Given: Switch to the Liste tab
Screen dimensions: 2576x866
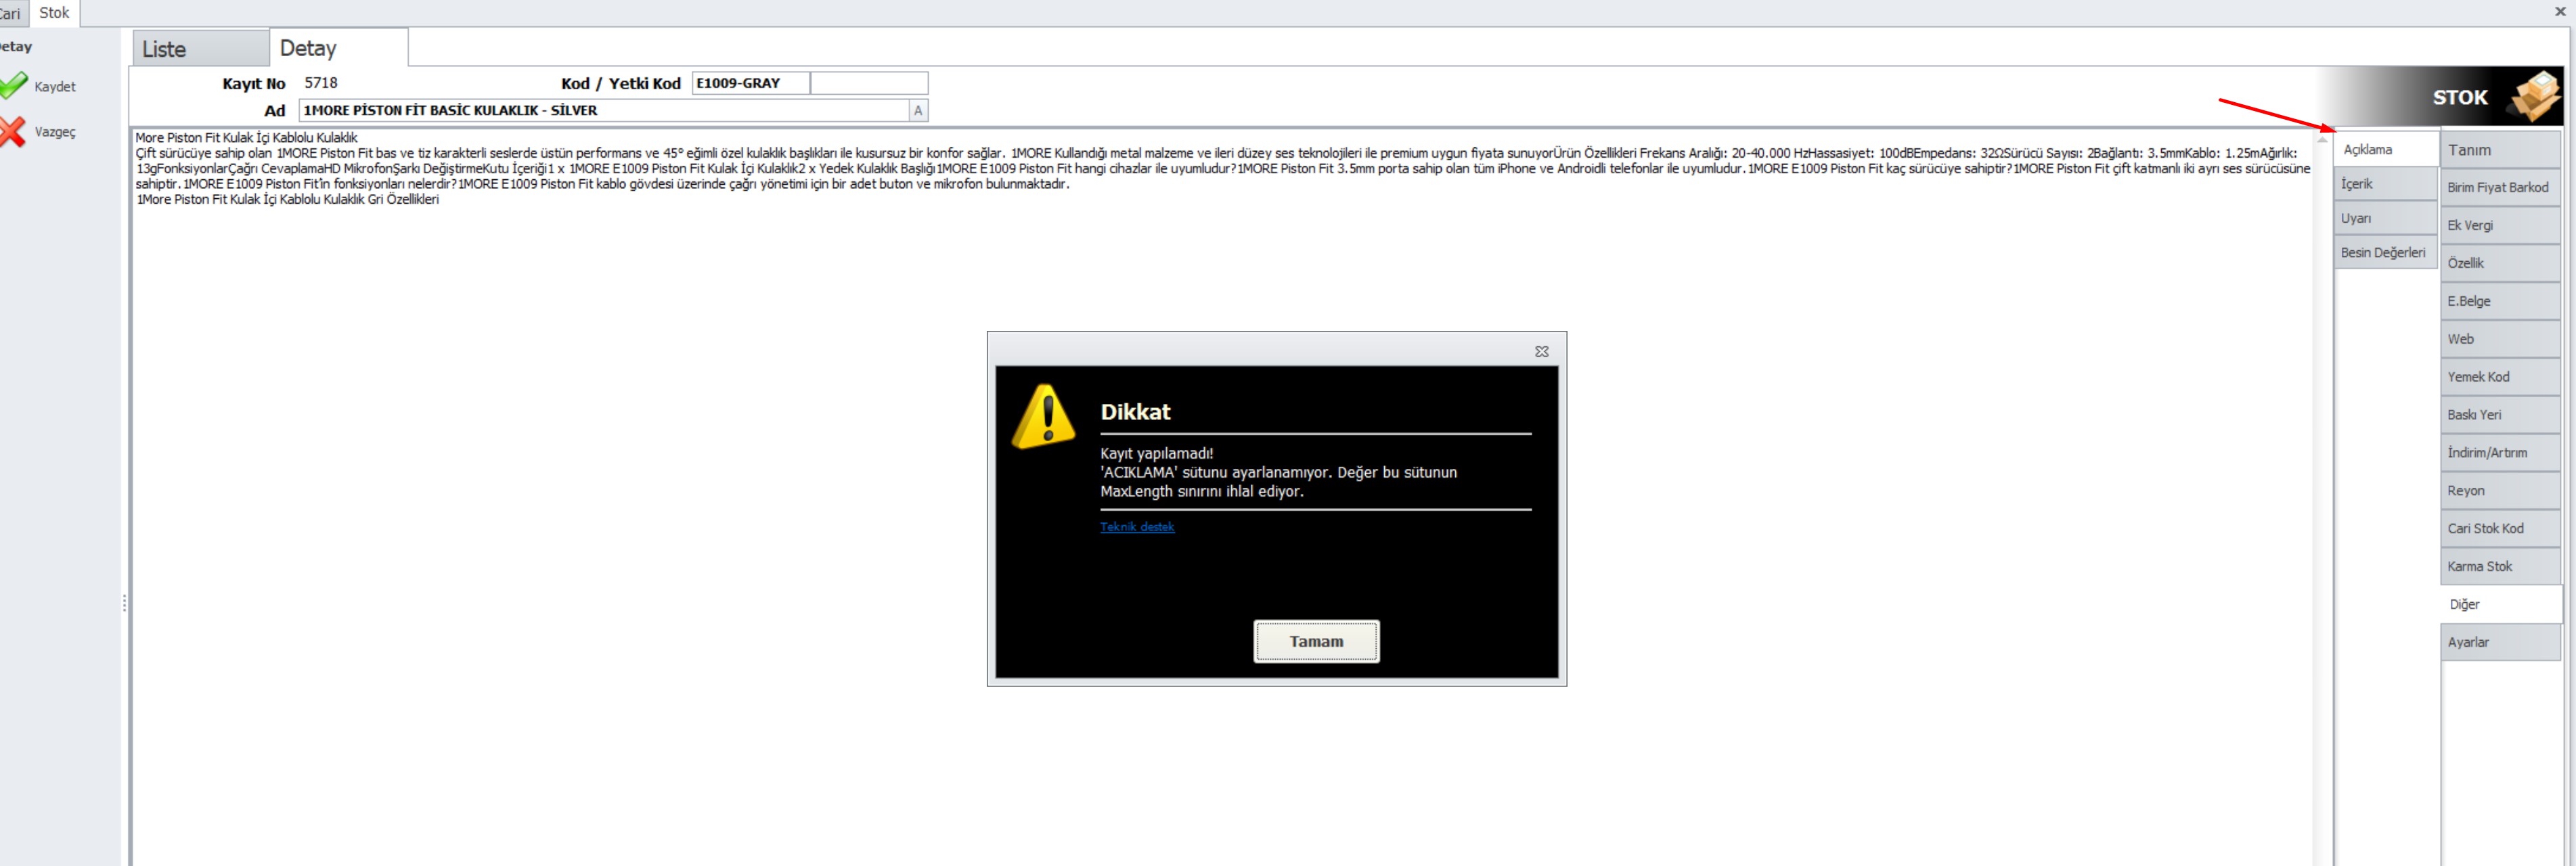Looking at the screenshot, I should tap(200, 48).
